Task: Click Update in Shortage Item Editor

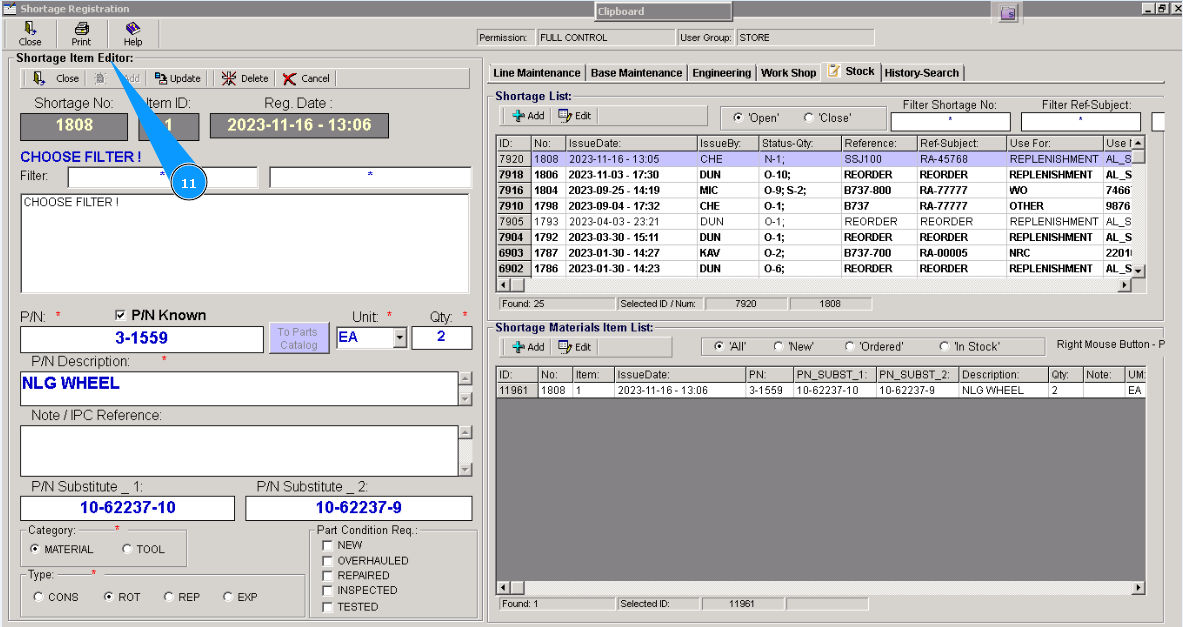Action: tap(177, 78)
